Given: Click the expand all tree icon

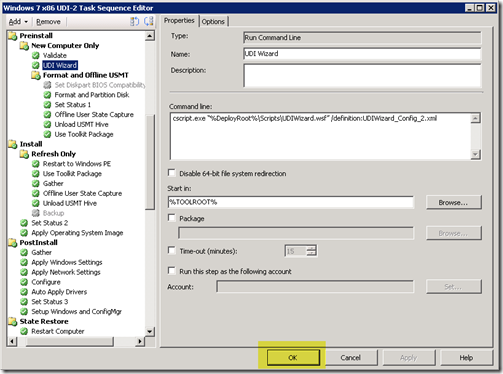Looking at the screenshot, I should tap(134, 21).
